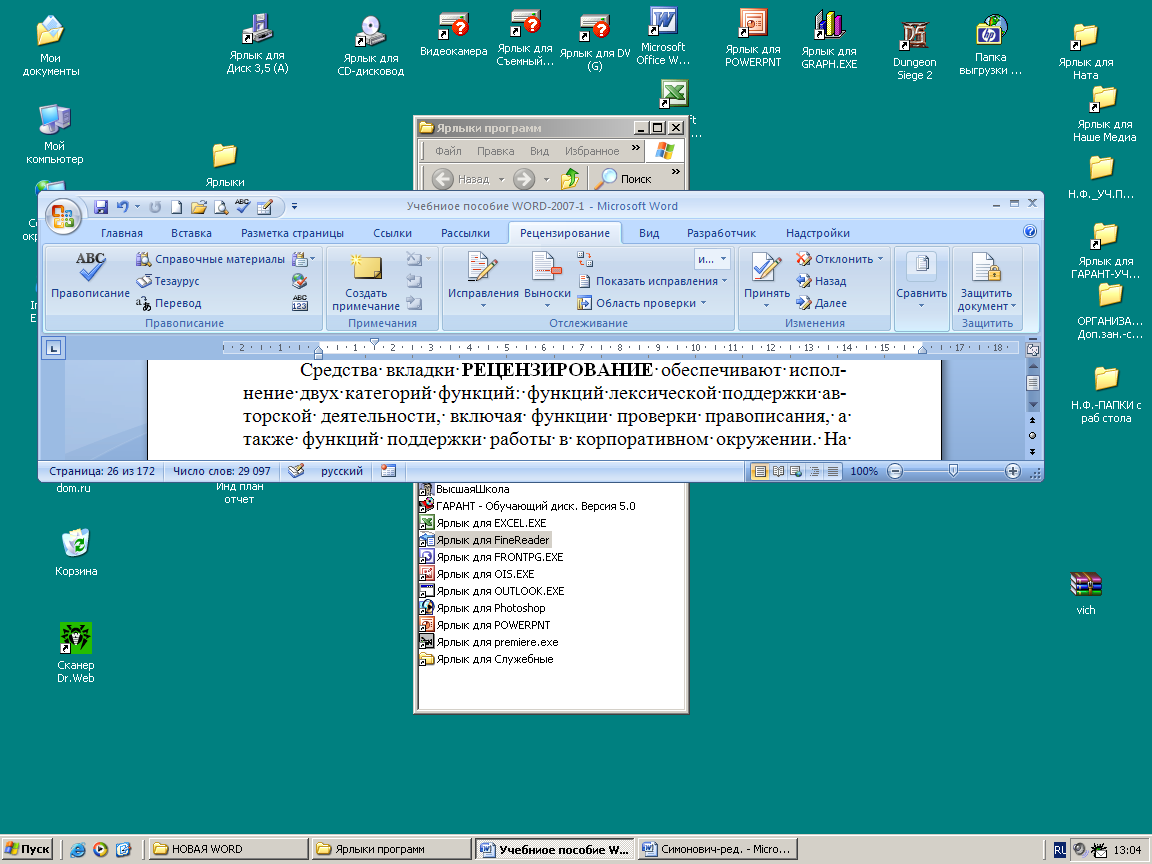Expand toolbar chevron next to Поиск in Ярлыки программ
The height and width of the screenshot is (864, 1152).
point(676,171)
